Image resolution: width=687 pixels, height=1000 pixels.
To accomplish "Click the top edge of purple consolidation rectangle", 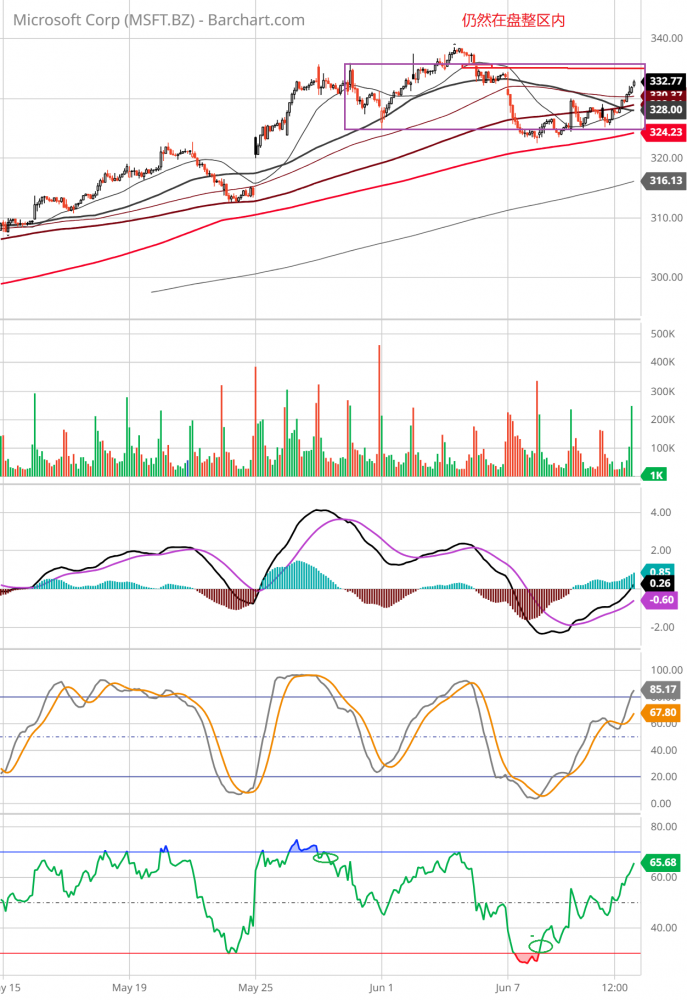I will pos(490,64).
